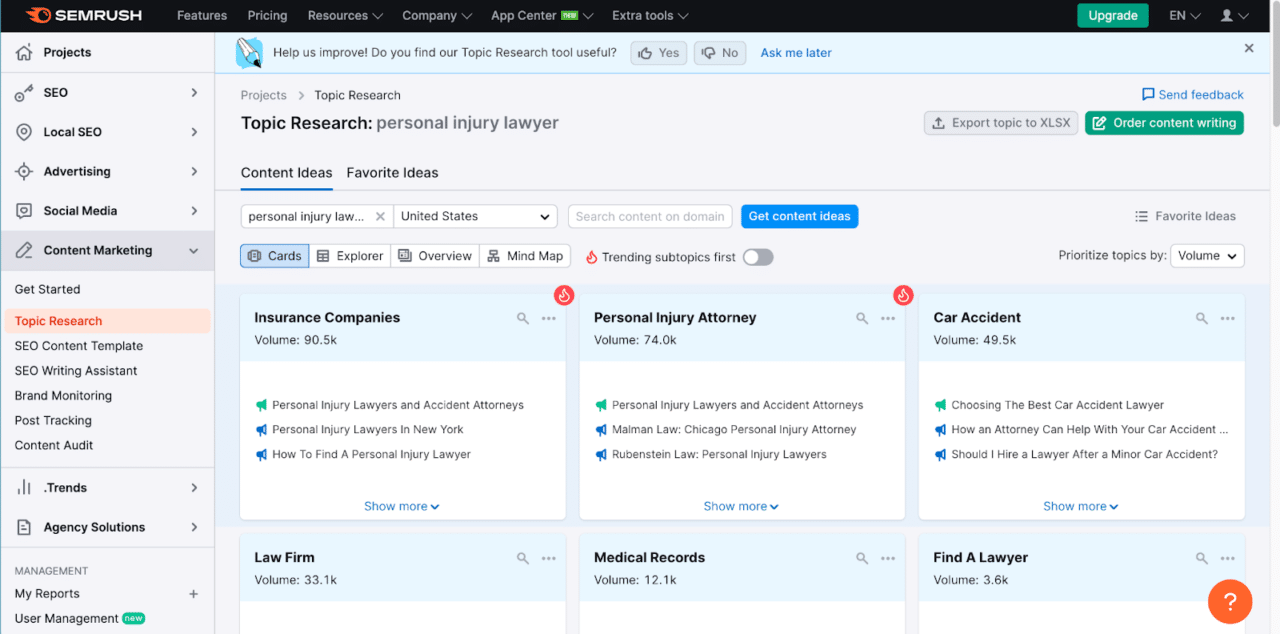
Task: Click Send feedback link
Action: pos(1193,95)
